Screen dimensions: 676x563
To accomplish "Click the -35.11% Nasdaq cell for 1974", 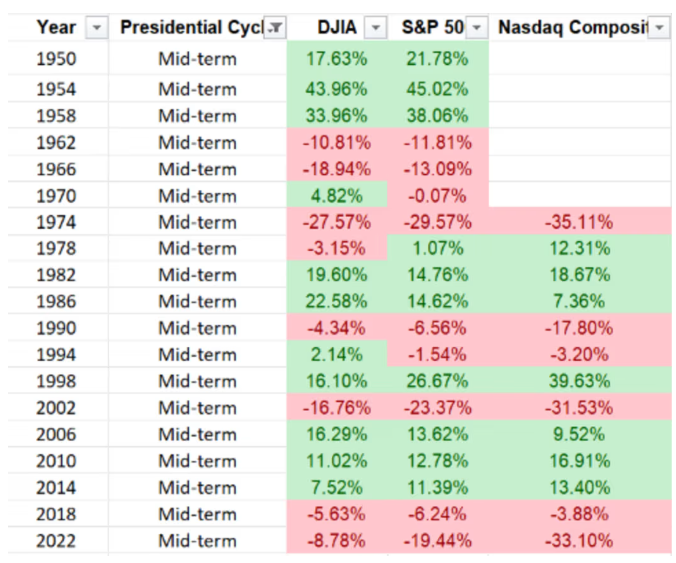I will click(x=580, y=222).
